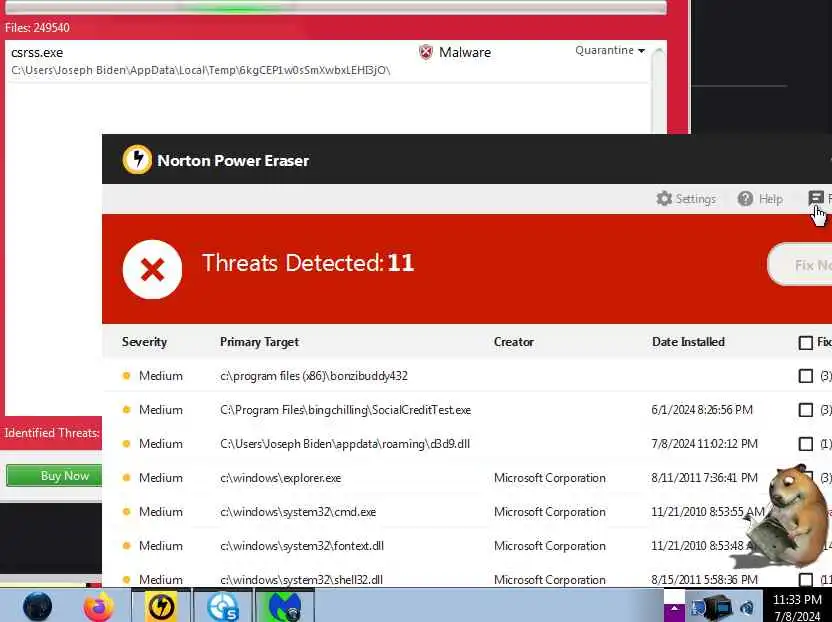Click date 8/11/2011 7:36:41 PM
The height and width of the screenshot is (622, 832).
pyautogui.click(x=704, y=478)
